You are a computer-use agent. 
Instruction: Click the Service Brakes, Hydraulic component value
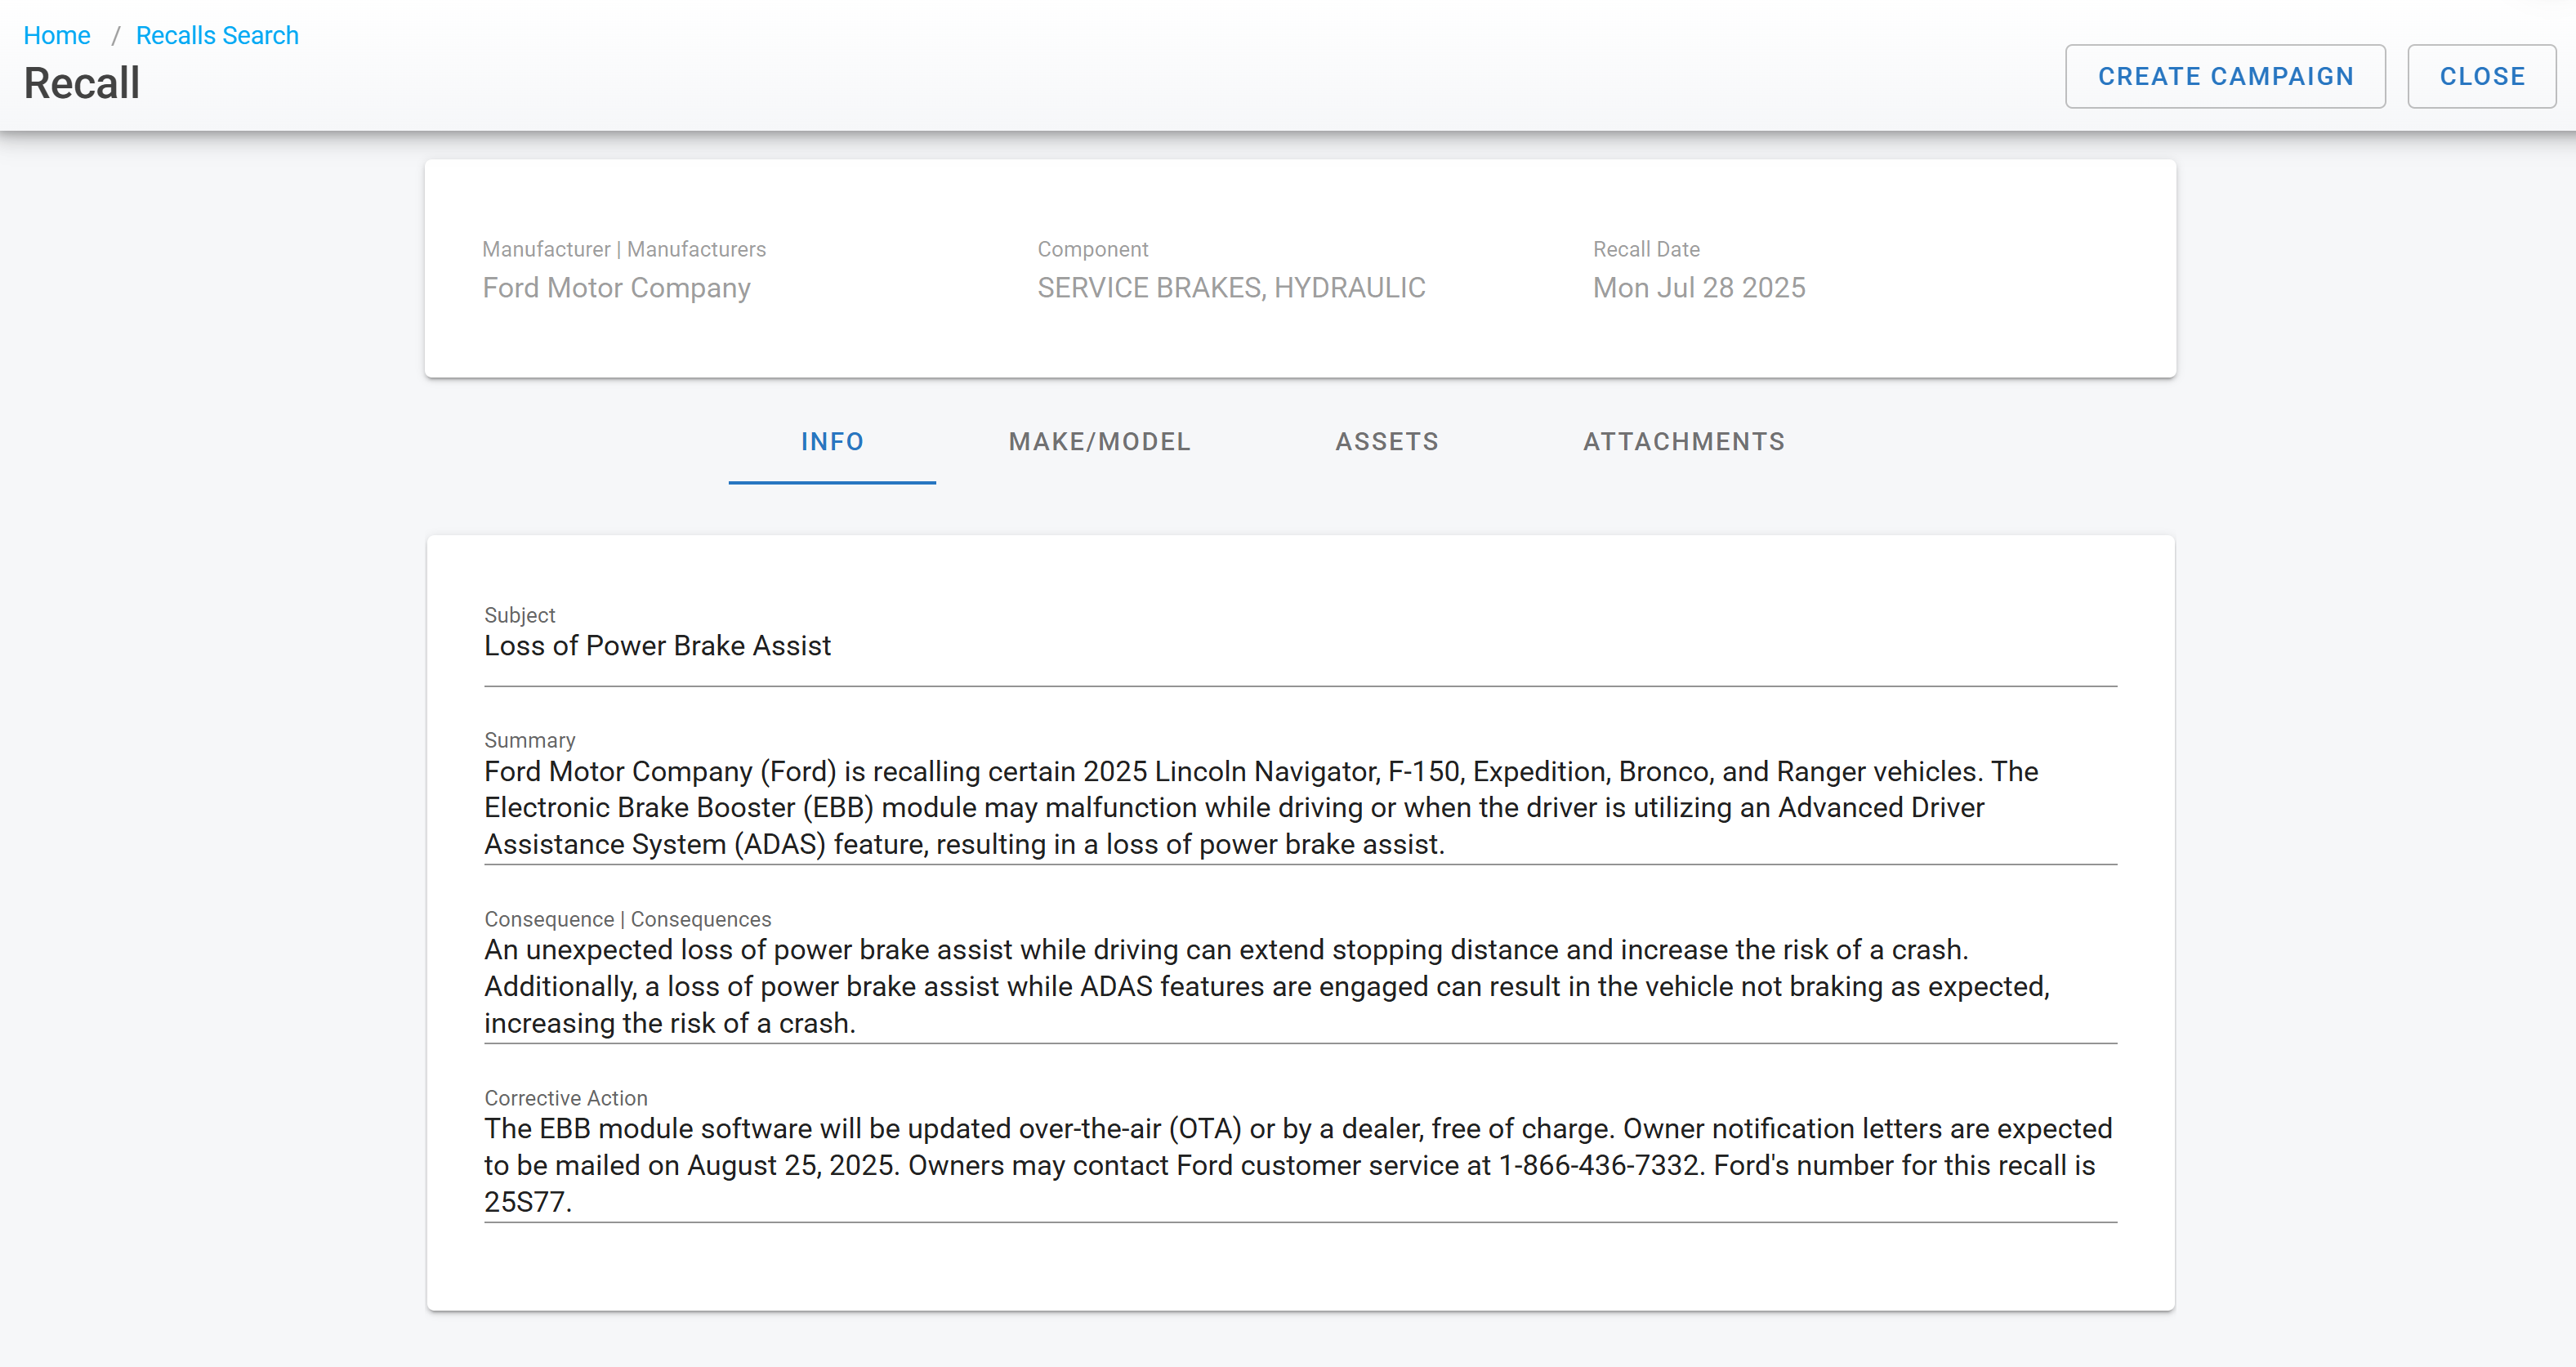[x=1231, y=288]
